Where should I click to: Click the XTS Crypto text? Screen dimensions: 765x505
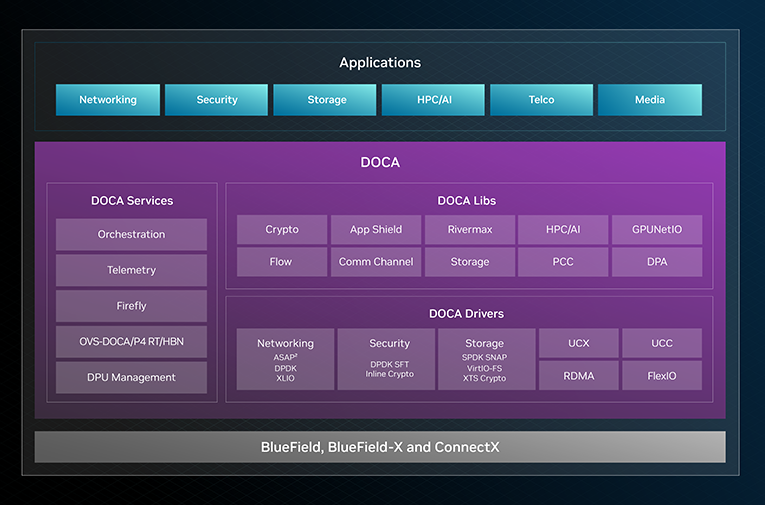484,378
